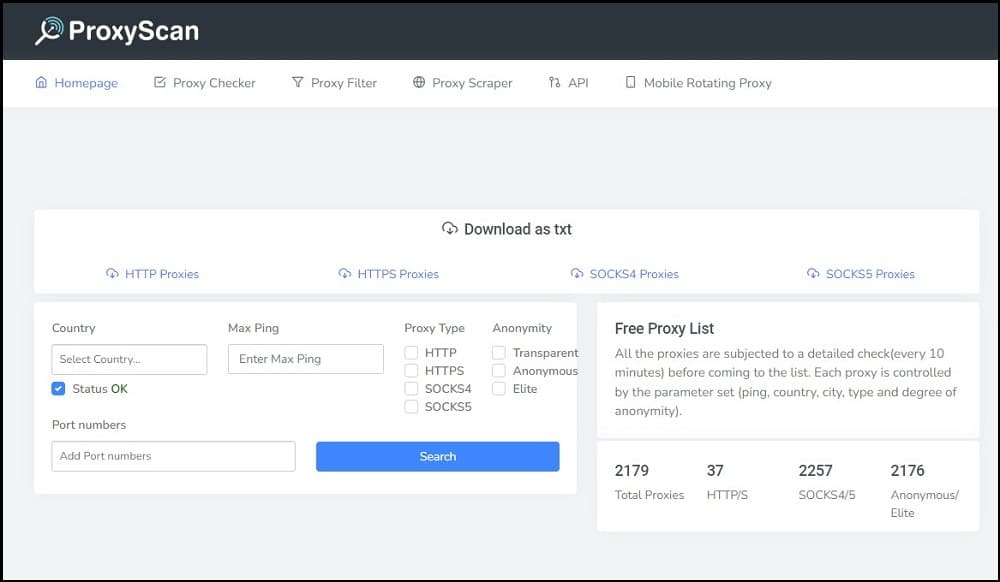Click the Mobile Rotating Proxy phone icon
This screenshot has height=582, width=1000.
(x=630, y=82)
